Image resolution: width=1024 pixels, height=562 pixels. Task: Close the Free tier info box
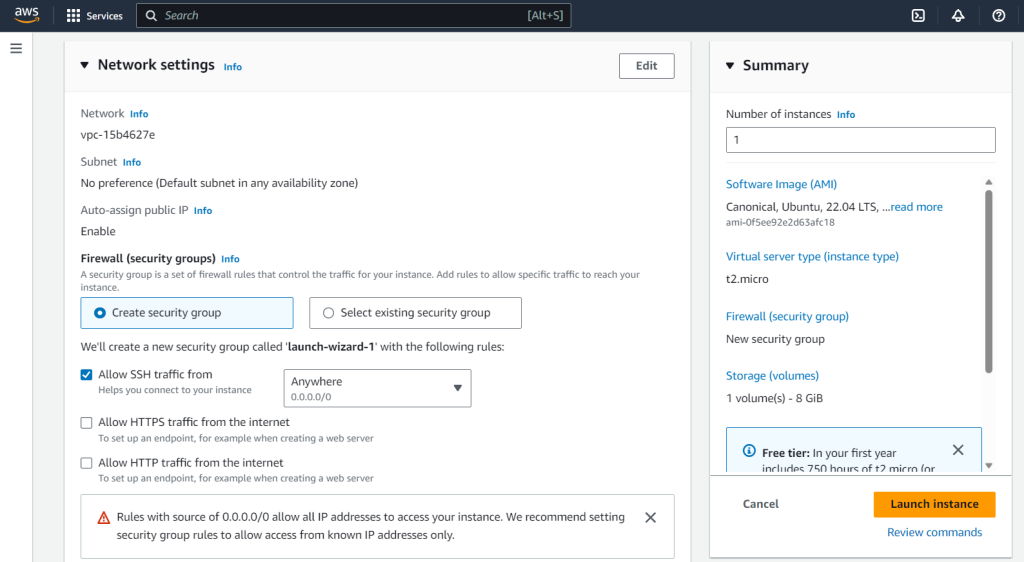click(958, 450)
